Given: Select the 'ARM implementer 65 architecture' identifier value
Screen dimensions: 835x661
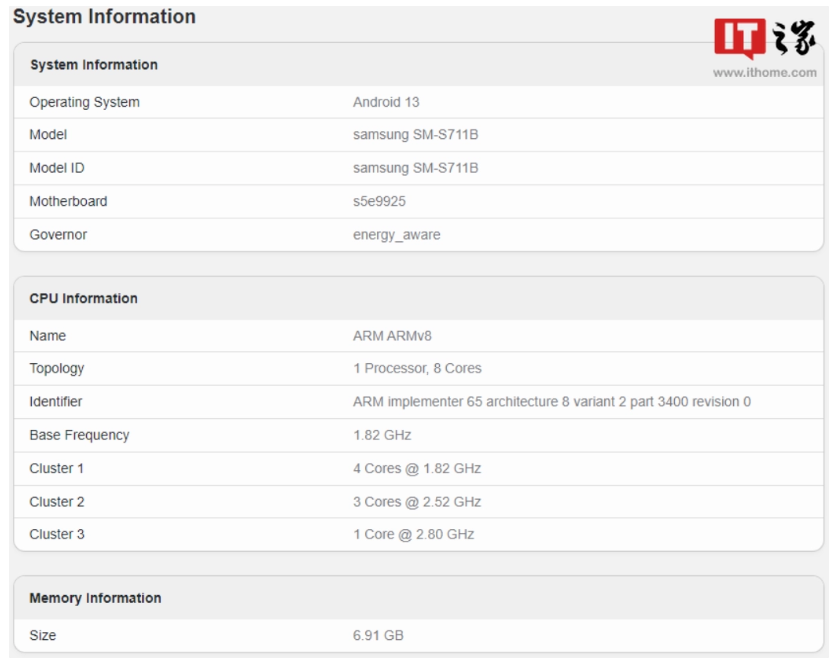Looking at the screenshot, I should 552,402.
